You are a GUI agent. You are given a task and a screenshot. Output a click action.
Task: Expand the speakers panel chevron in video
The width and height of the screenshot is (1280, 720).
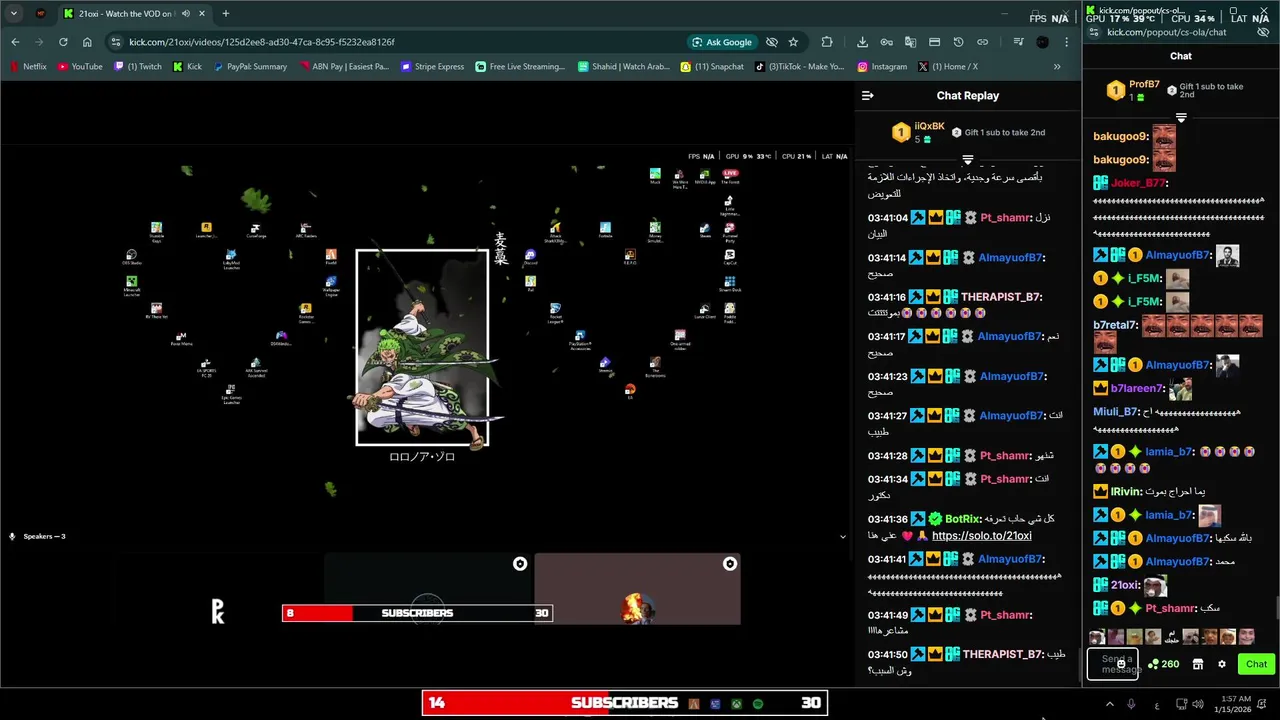click(x=842, y=537)
